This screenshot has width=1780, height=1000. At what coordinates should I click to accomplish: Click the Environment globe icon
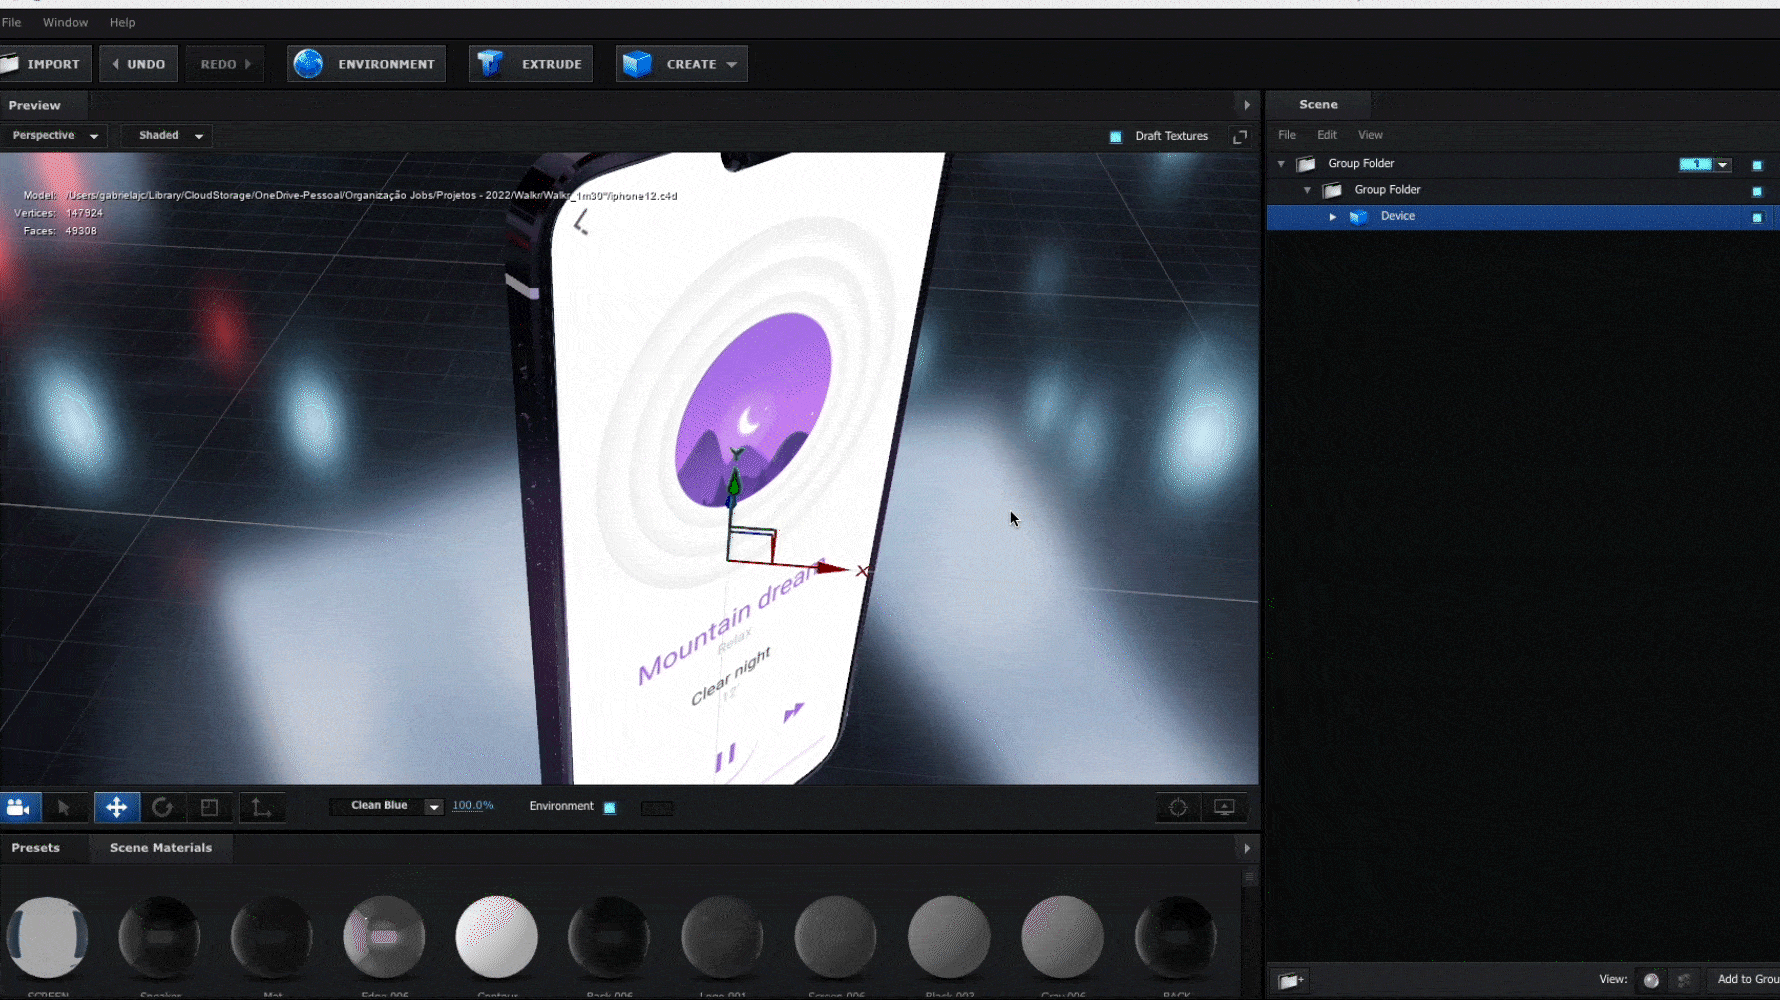308,64
